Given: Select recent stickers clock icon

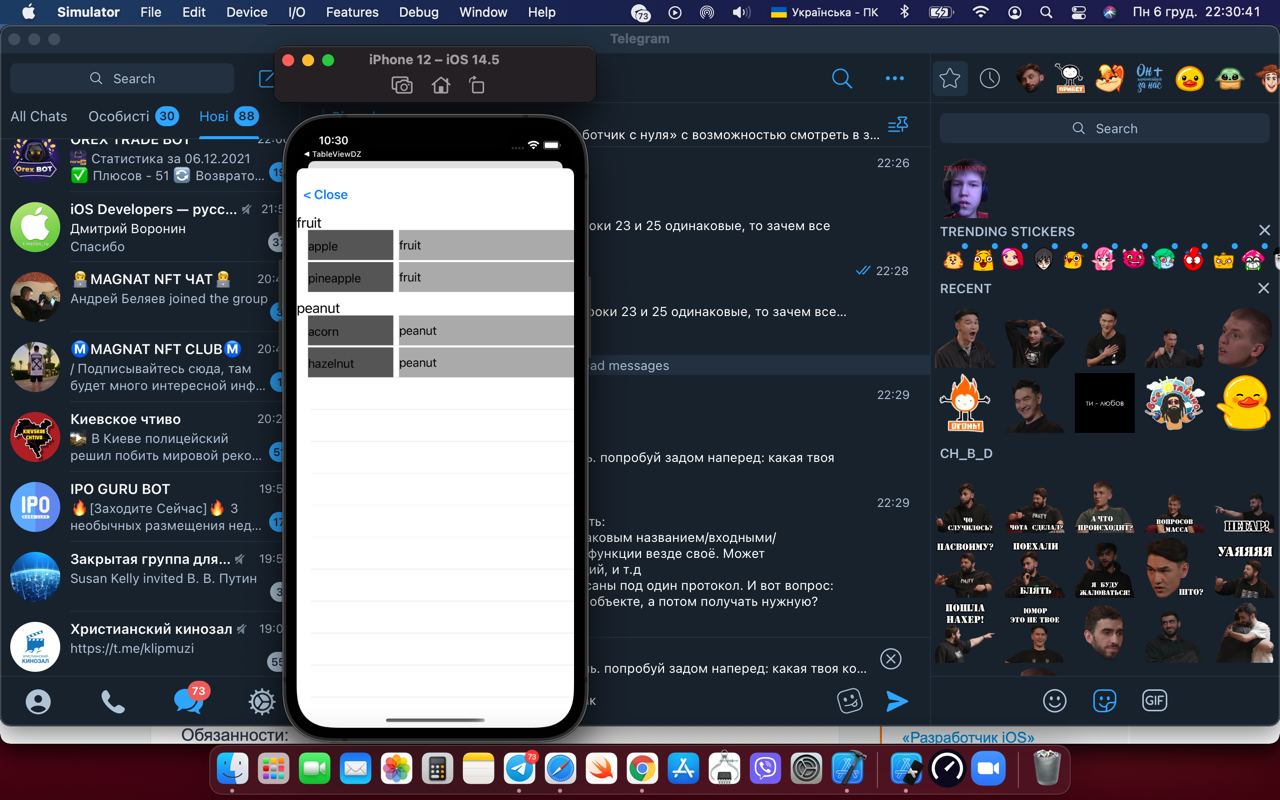Looking at the screenshot, I should 990,78.
